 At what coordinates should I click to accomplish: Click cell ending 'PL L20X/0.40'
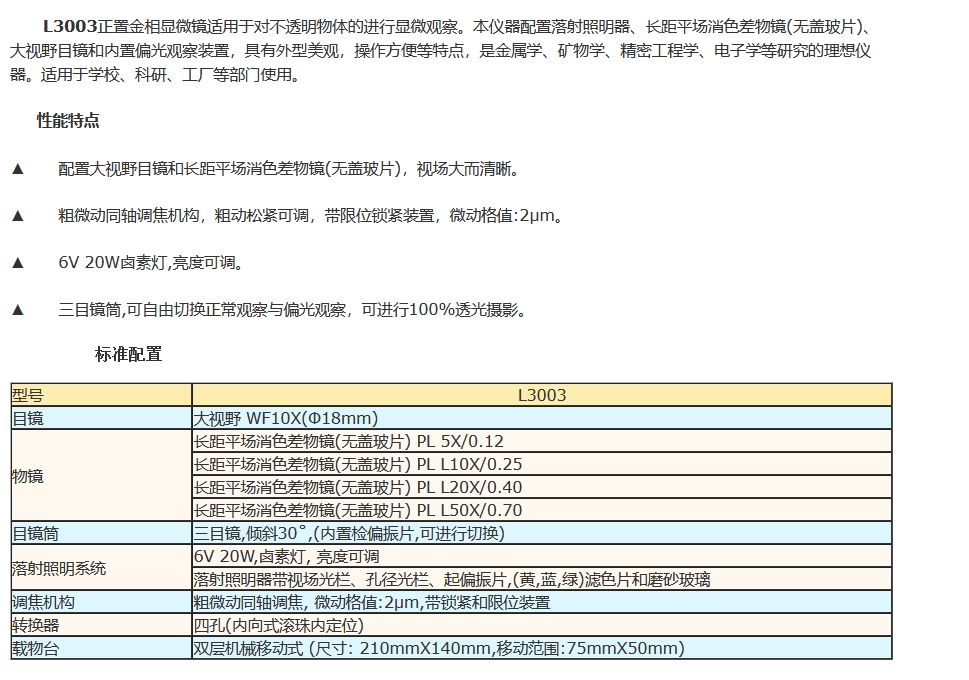542,487
